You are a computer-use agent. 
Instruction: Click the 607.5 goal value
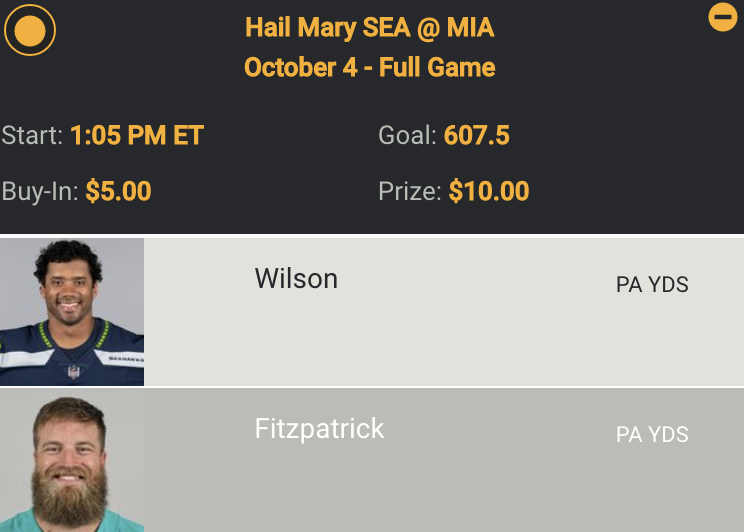click(x=477, y=135)
